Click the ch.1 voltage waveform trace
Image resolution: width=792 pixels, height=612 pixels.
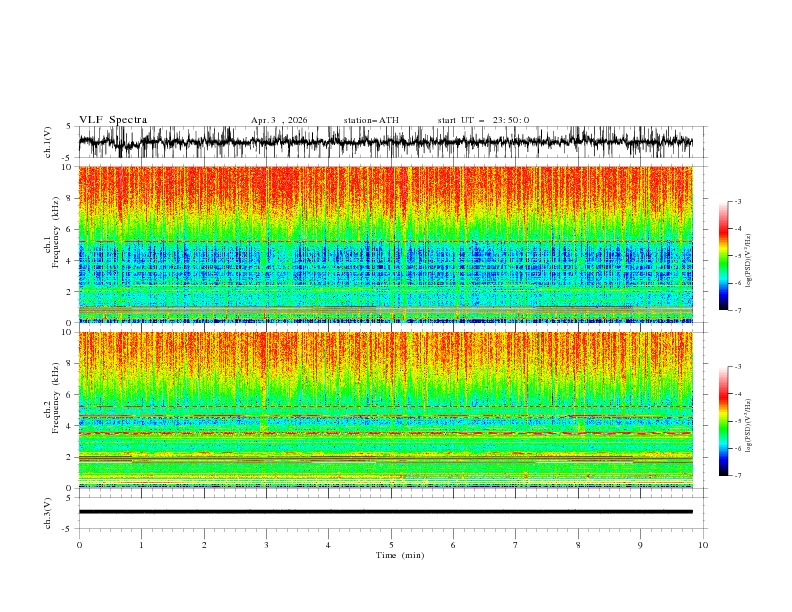pos(385,142)
